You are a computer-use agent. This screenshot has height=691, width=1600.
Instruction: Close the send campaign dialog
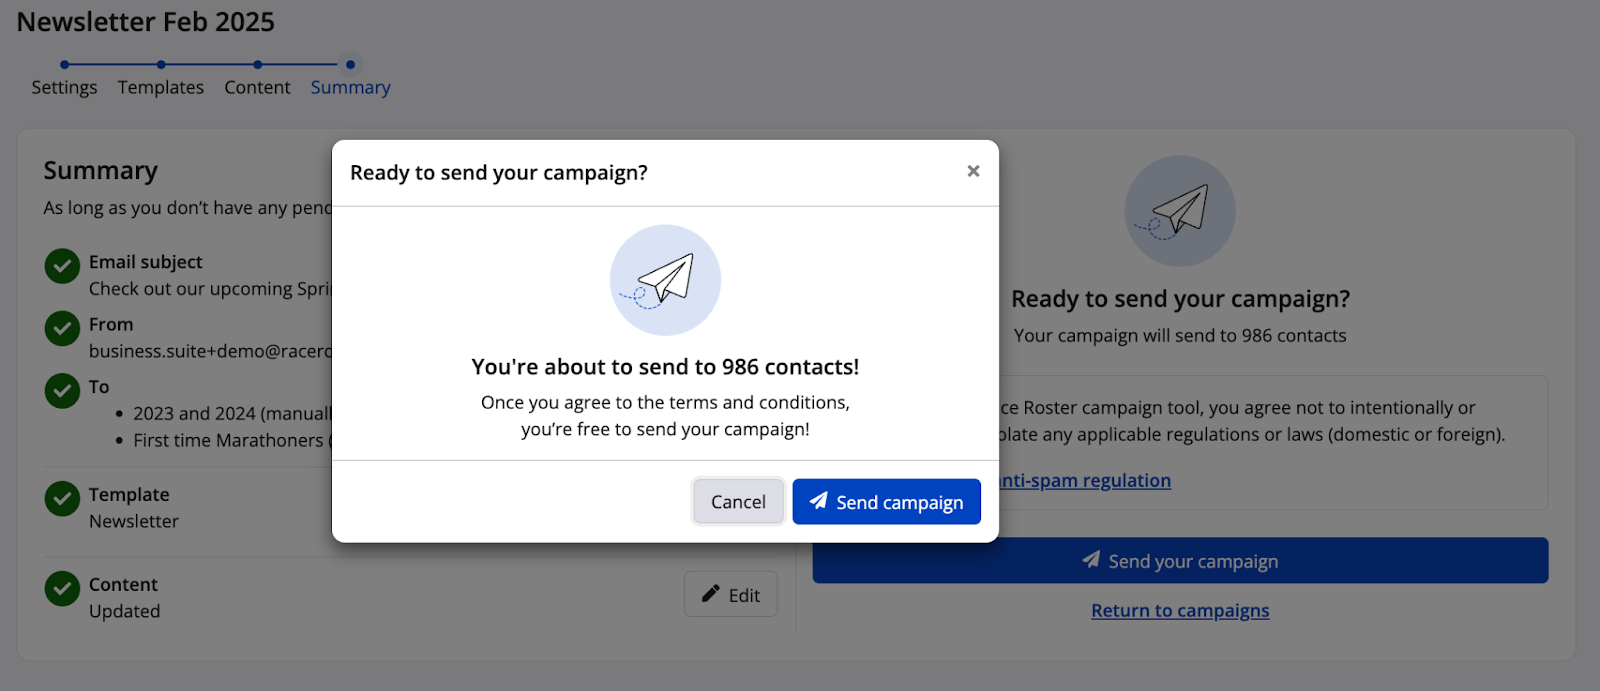click(973, 171)
